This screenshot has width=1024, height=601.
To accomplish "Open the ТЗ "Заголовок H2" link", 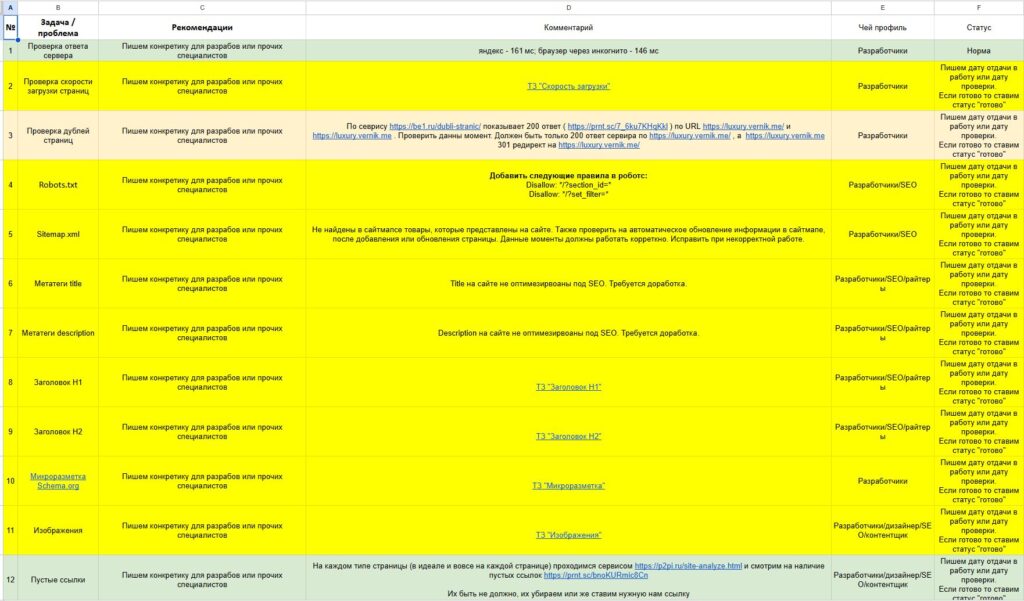I will [568, 436].
